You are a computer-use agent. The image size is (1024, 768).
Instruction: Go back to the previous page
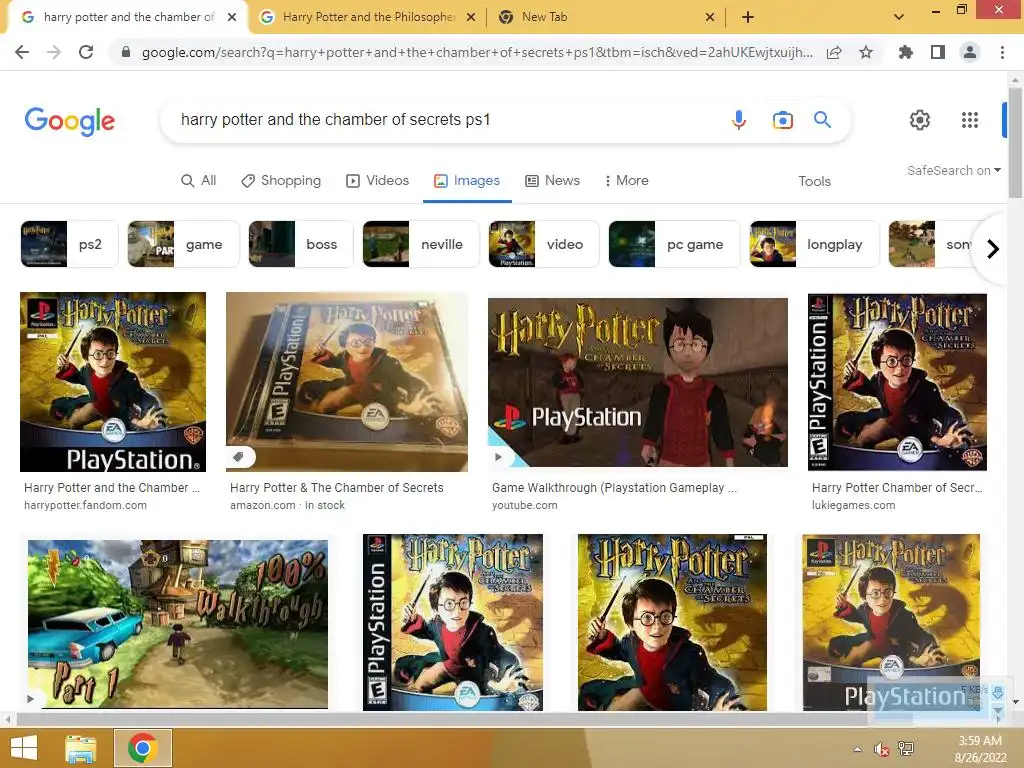point(22,52)
